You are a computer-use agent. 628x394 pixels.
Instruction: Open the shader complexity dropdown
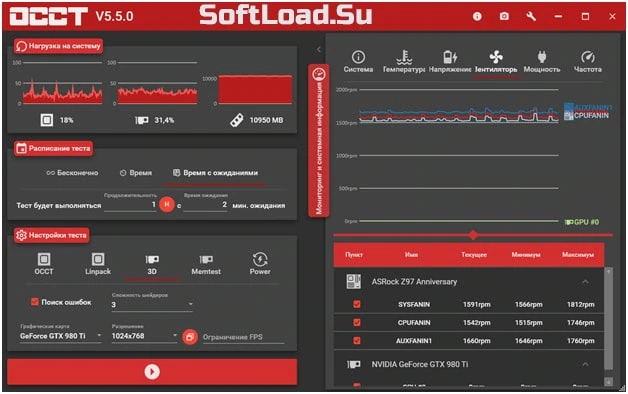[x=152, y=305]
